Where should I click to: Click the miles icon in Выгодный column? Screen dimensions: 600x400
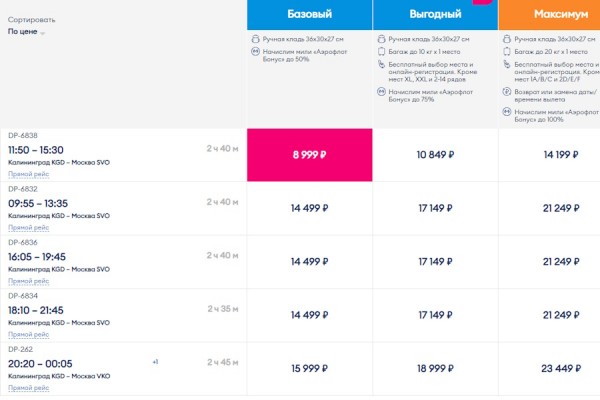tap(381, 92)
